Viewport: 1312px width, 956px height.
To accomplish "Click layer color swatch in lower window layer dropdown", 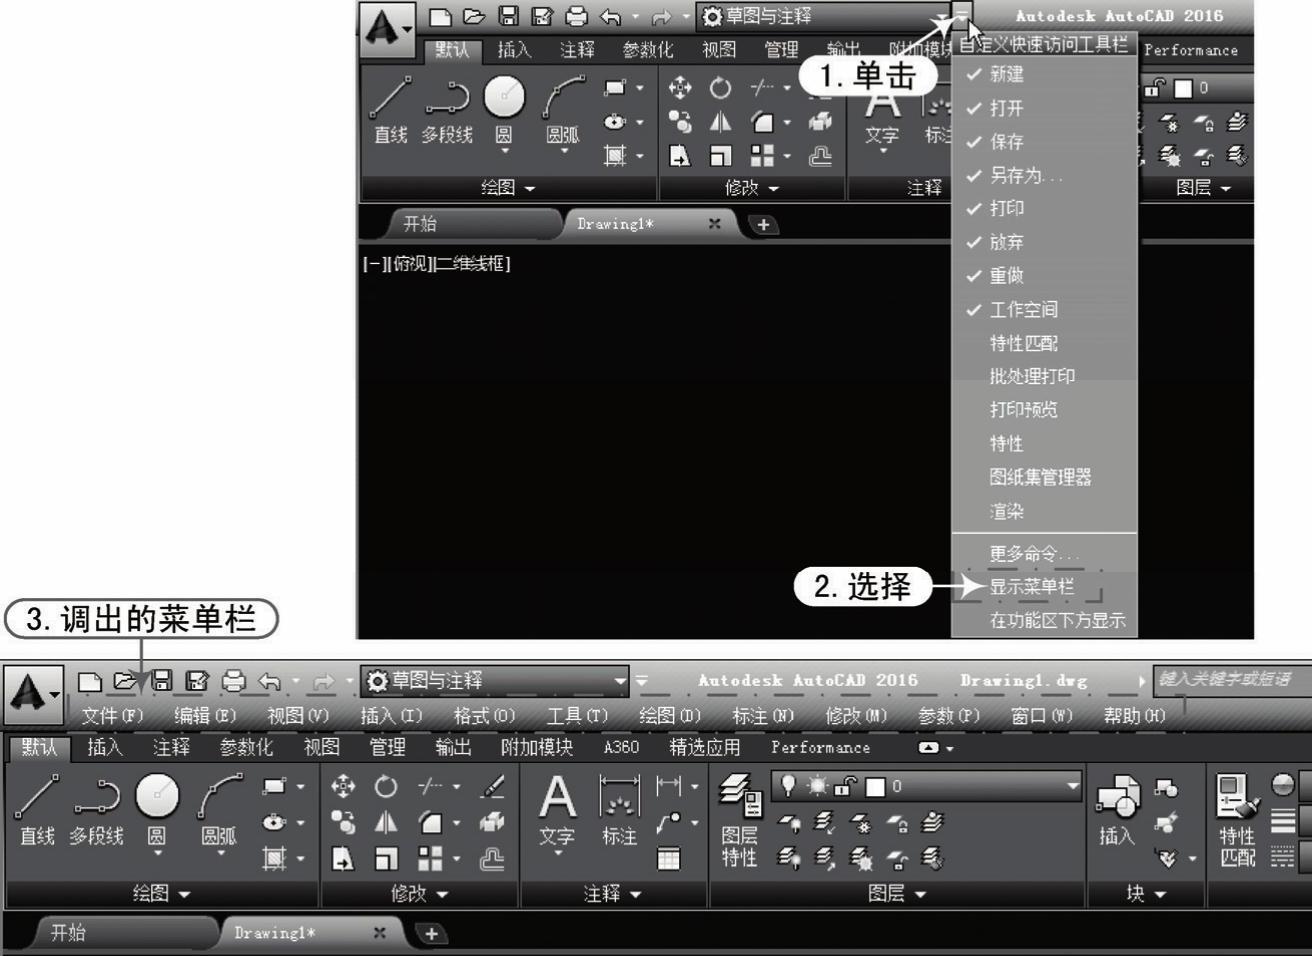I will pyautogui.click(x=875, y=787).
